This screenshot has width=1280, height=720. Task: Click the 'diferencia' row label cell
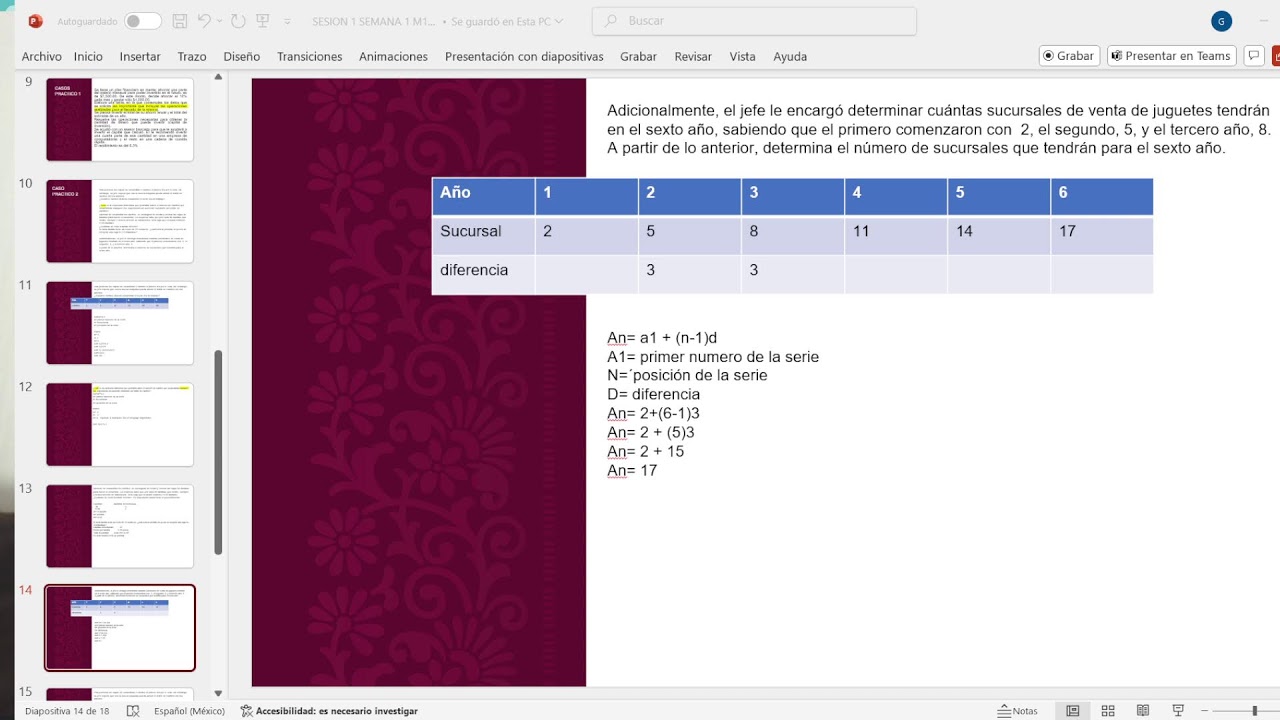tap(484, 274)
